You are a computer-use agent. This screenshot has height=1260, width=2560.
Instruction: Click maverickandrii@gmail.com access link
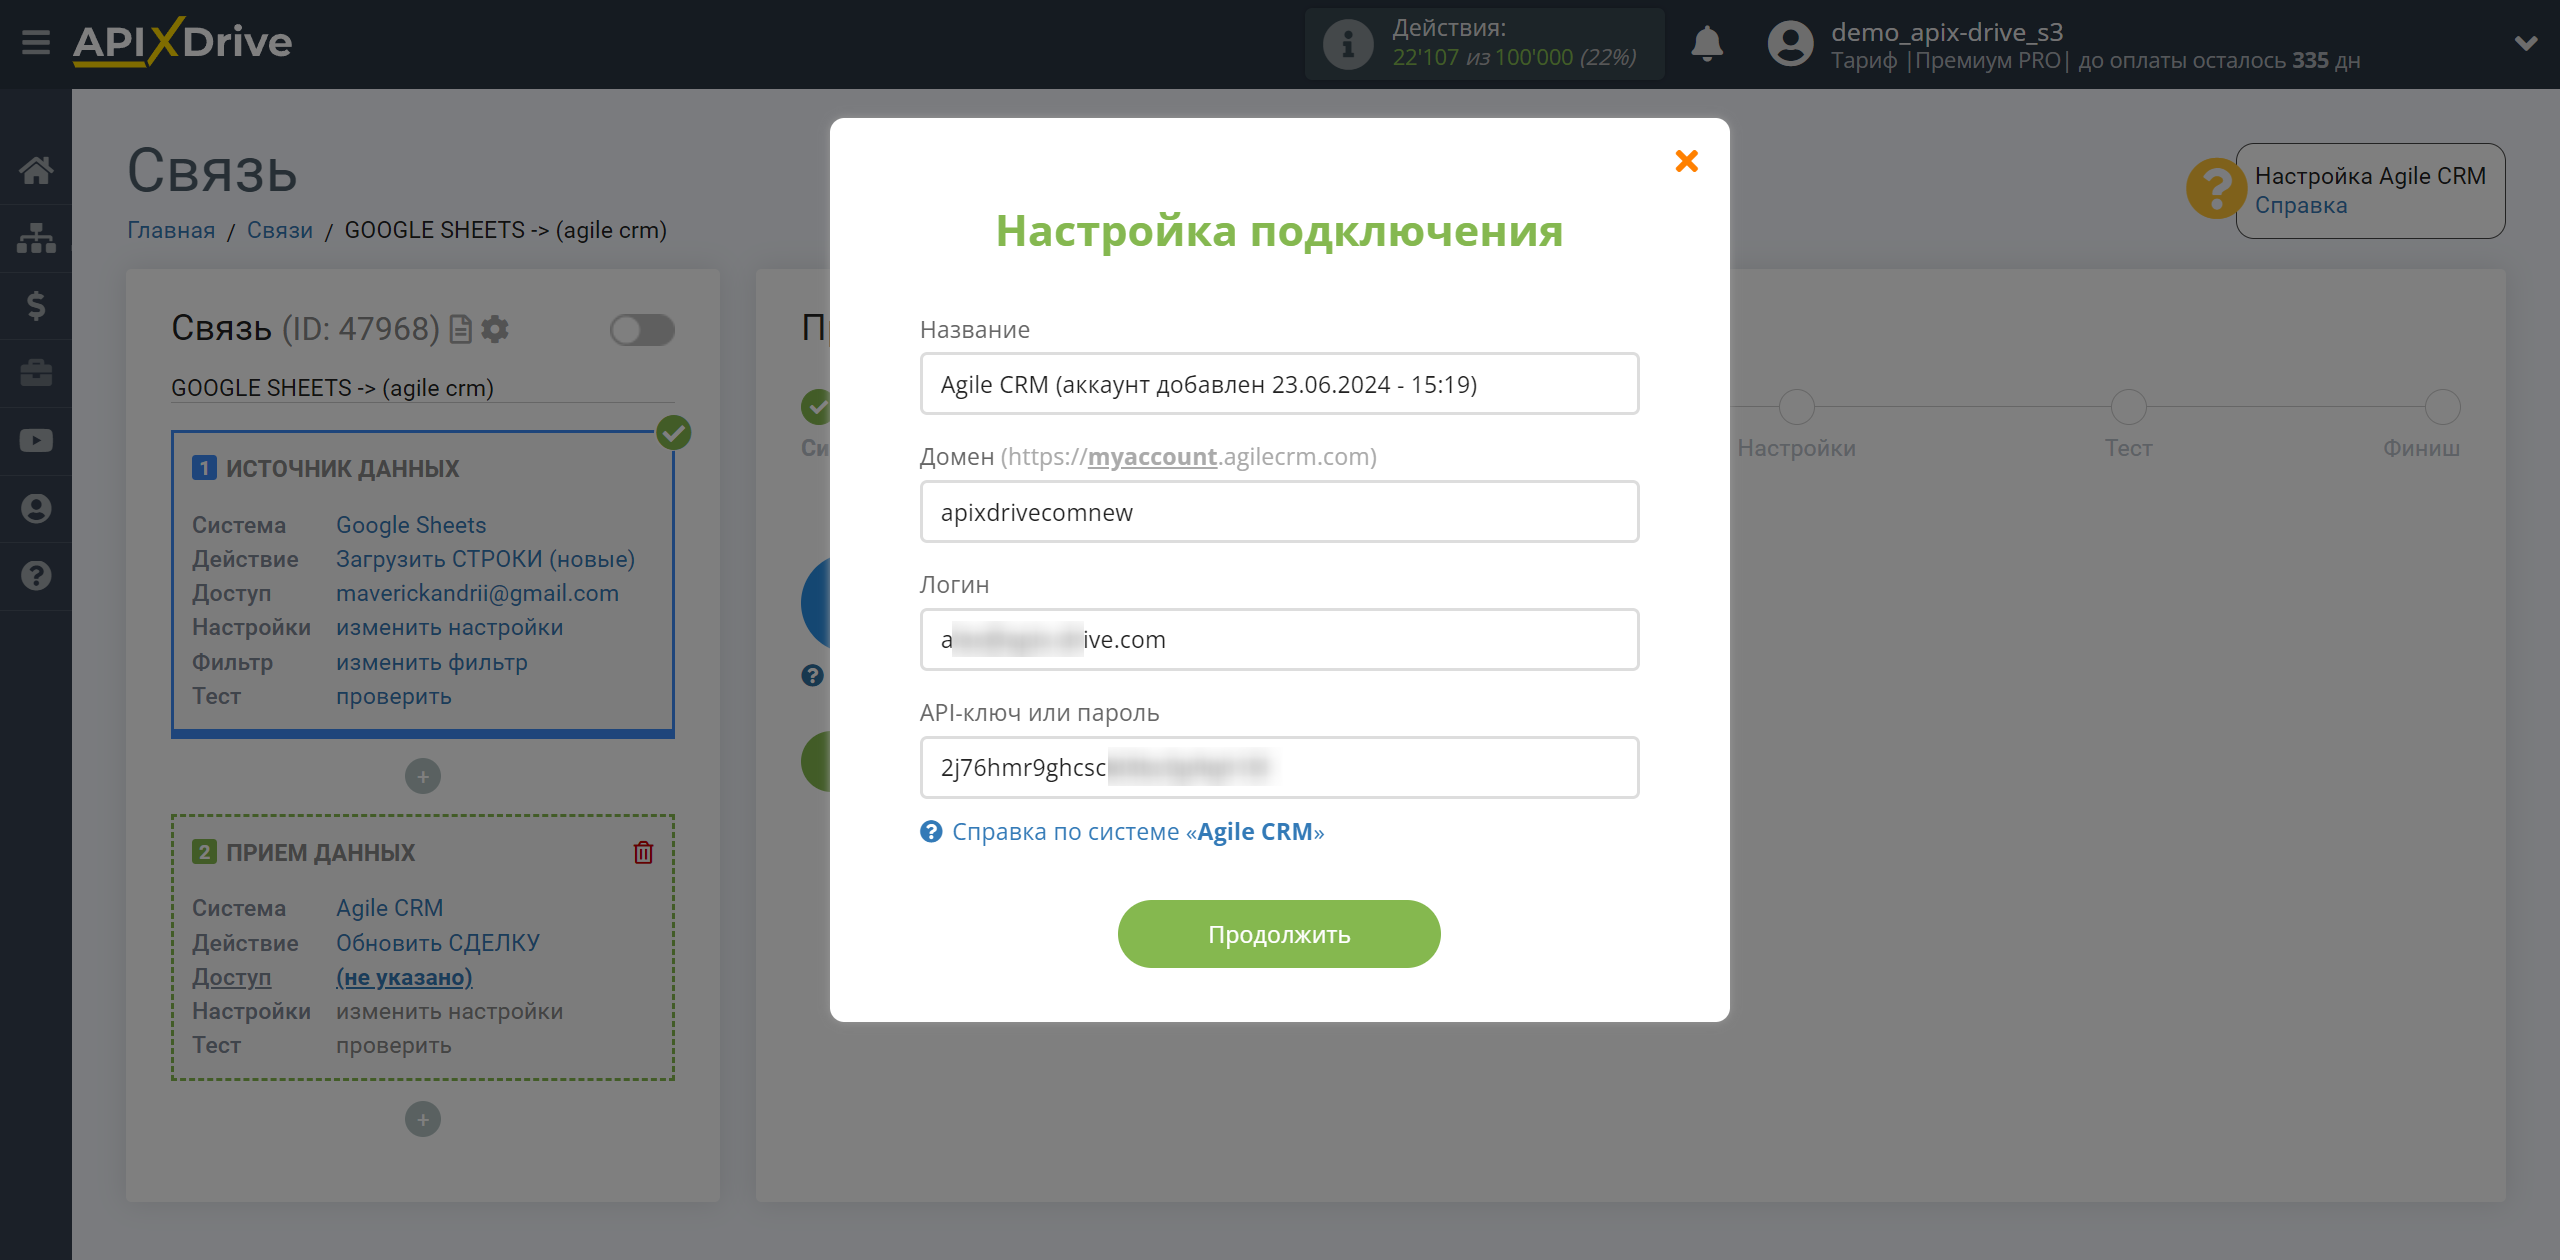pos(477,593)
